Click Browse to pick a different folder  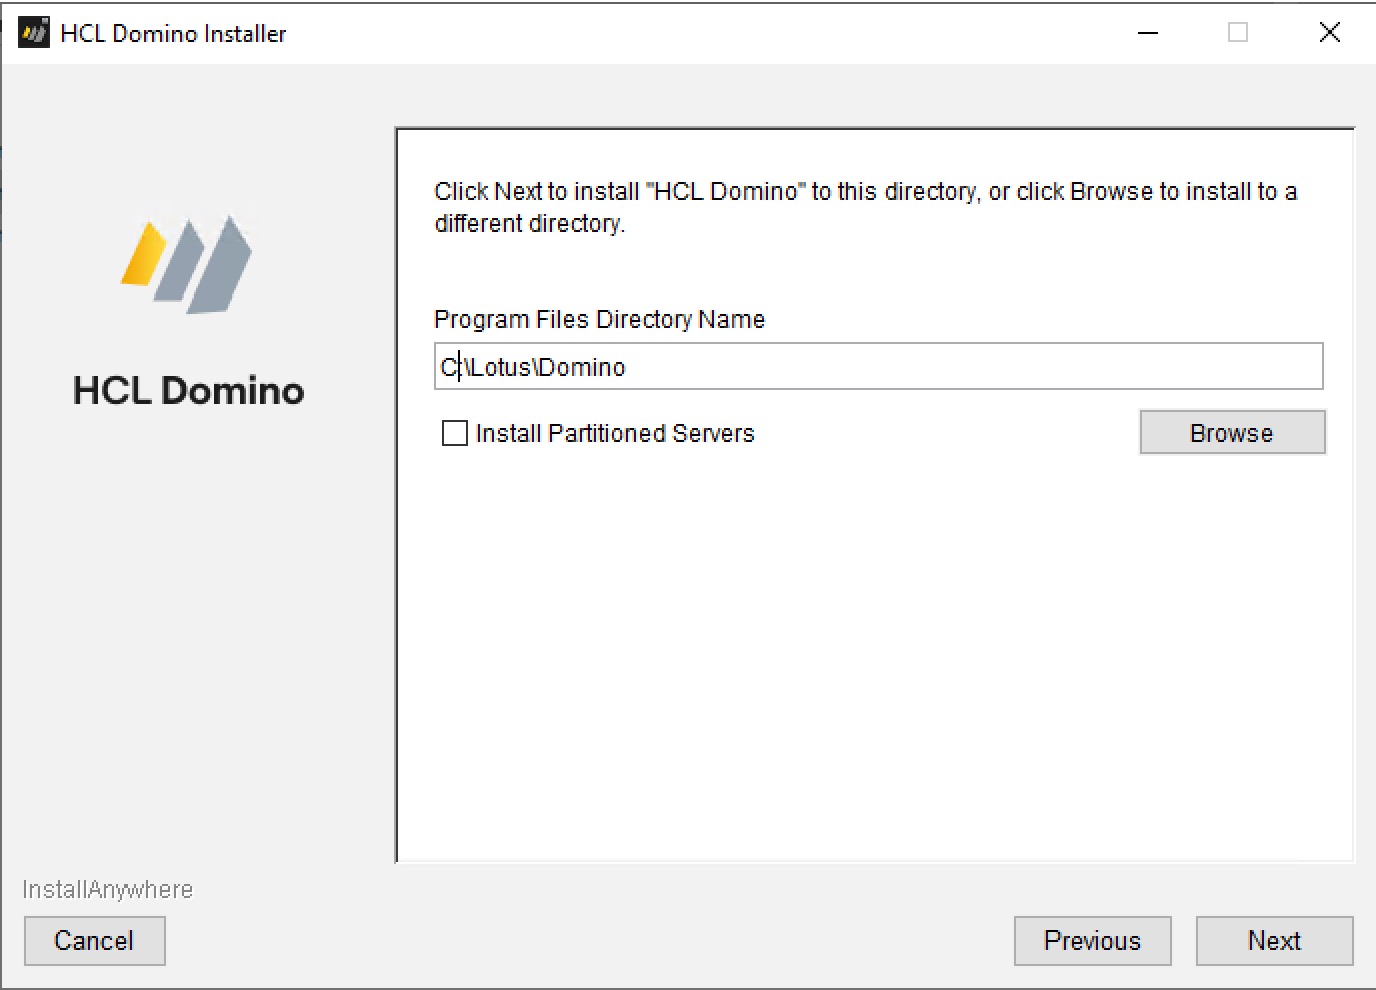tap(1232, 432)
